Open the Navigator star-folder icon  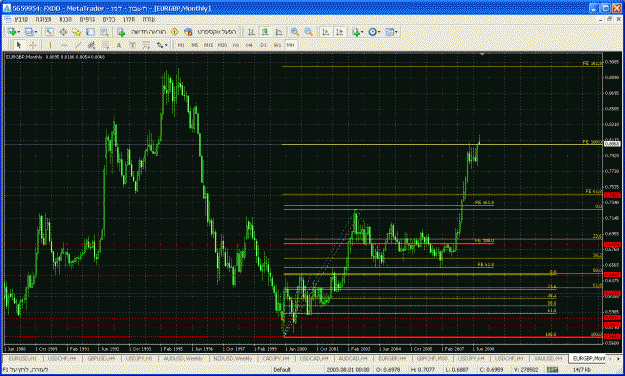pyautogui.click(x=77, y=32)
